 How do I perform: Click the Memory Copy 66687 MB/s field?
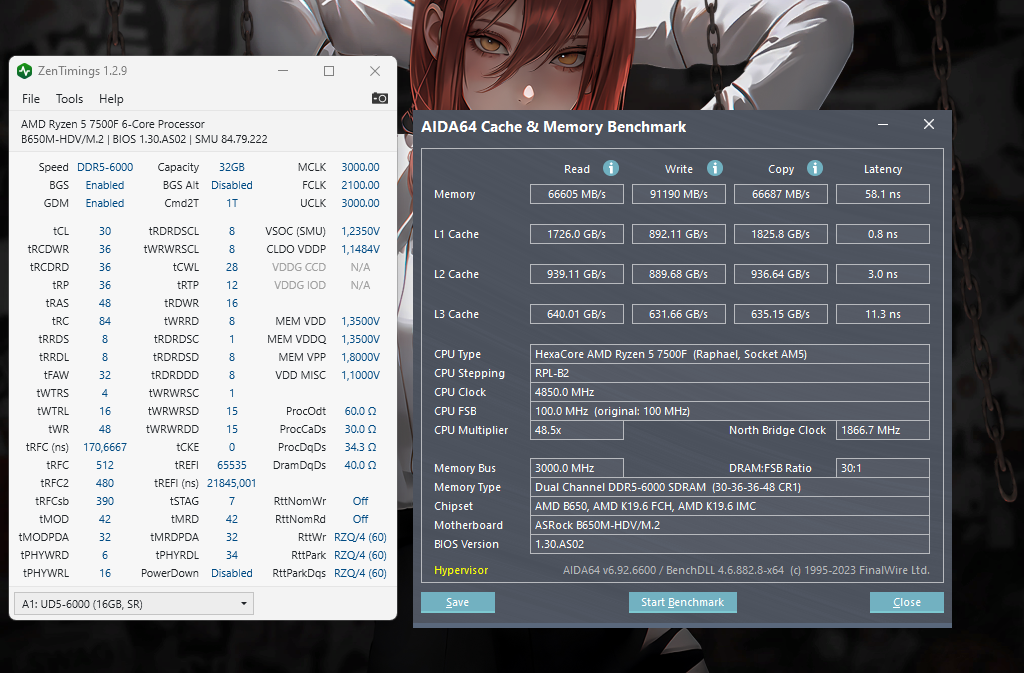pyautogui.click(x=780, y=194)
